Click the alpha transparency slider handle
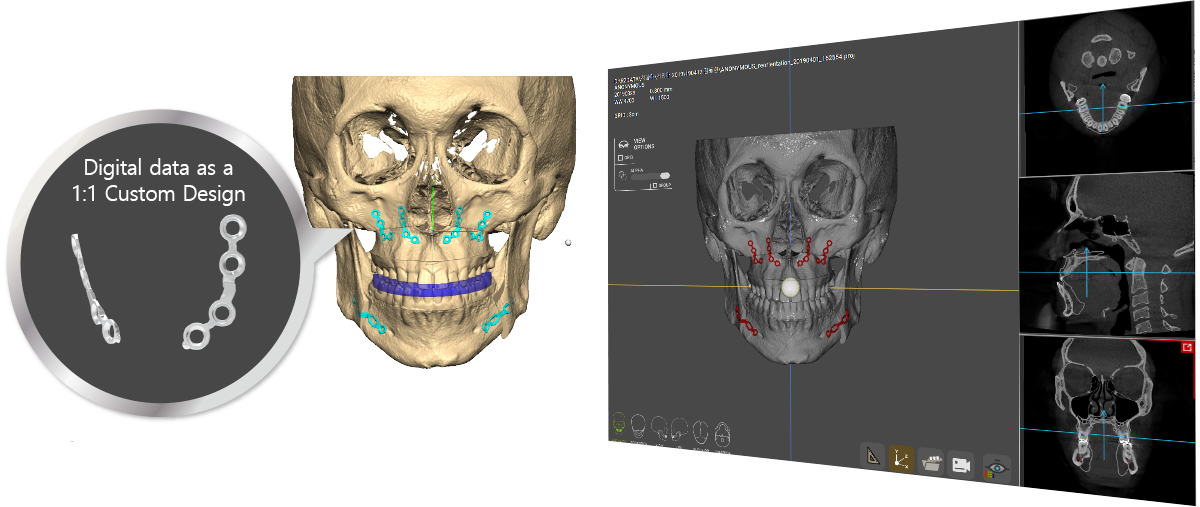Image resolution: width=1200 pixels, height=507 pixels. (x=666, y=175)
